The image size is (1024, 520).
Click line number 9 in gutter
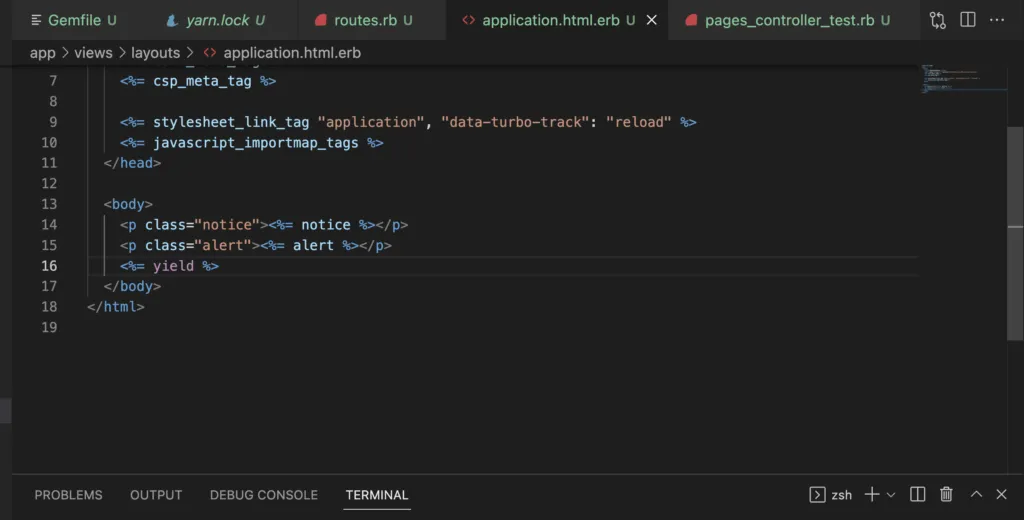pos(53,122)
